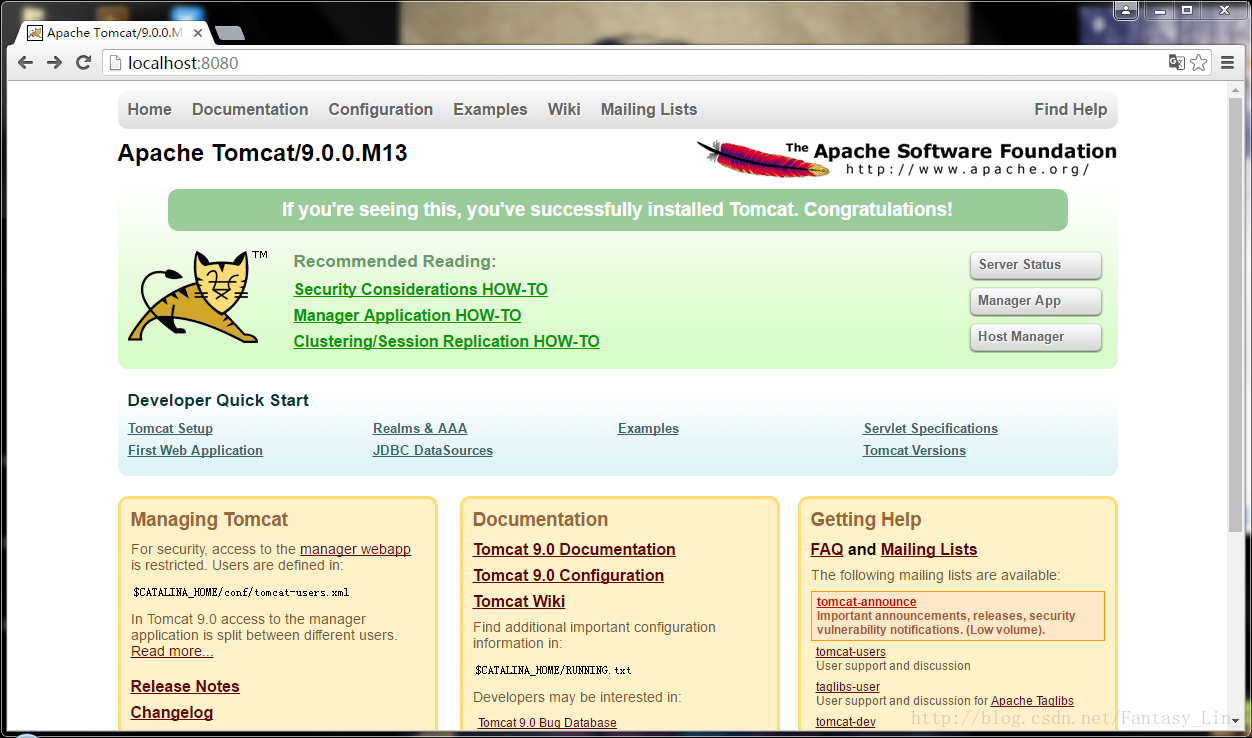Screen dimensions: 1252x738
Task: Click the Tomcat cat logo image
Action: tap(198, 296)
